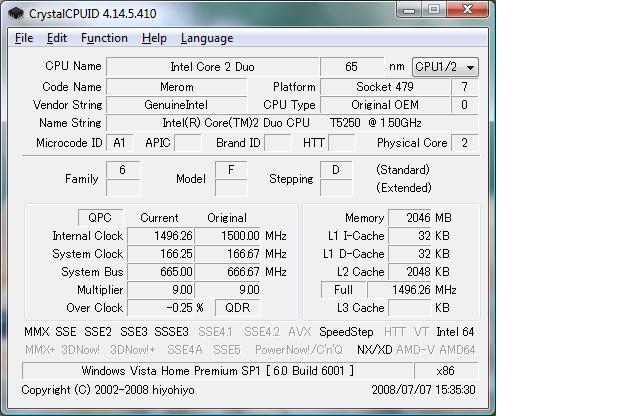The image size is (640, 416).
Task: Click the Name String field with T5250
Action: click(x=292, y=123)
